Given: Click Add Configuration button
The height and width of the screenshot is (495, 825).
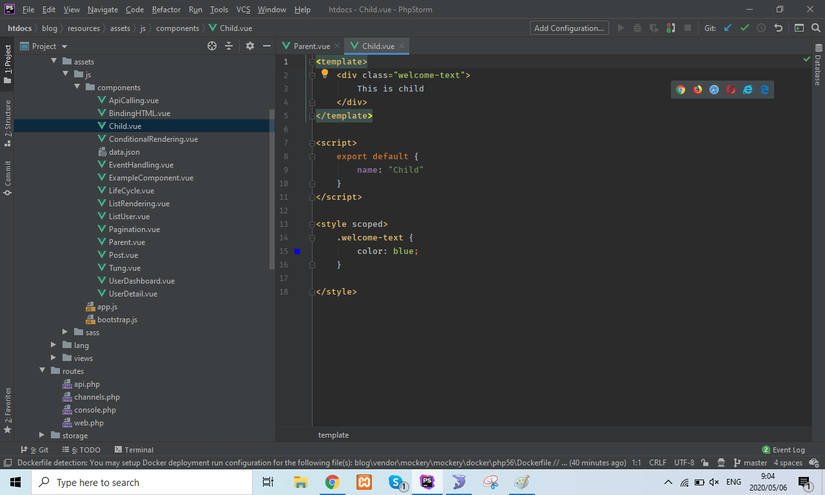Looking at the screenshot, I should [569, 28].
